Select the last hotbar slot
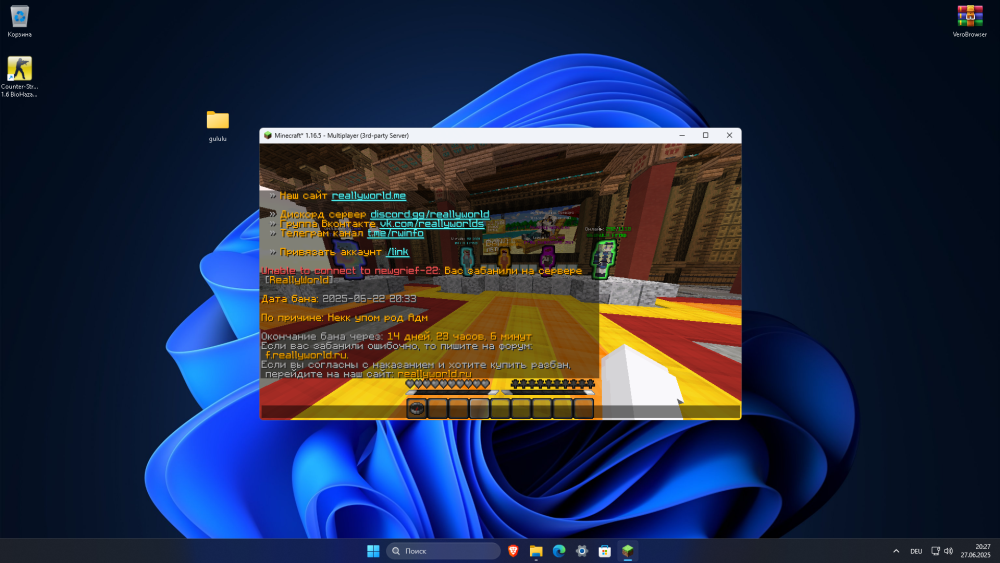 pyautogui.click(x=583, y=408)
